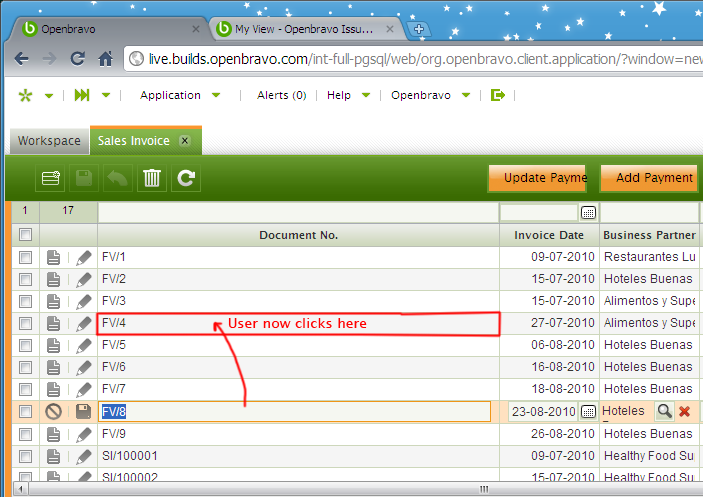Open form view icon for SI/100001
This screenshot has width=703, height=497.
(53, 456)
